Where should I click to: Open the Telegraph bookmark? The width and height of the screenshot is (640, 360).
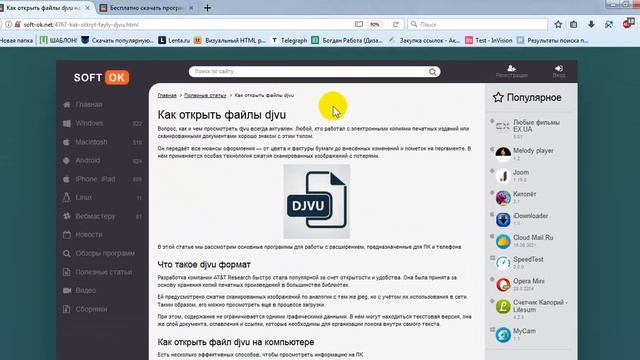tap(289, 40)
